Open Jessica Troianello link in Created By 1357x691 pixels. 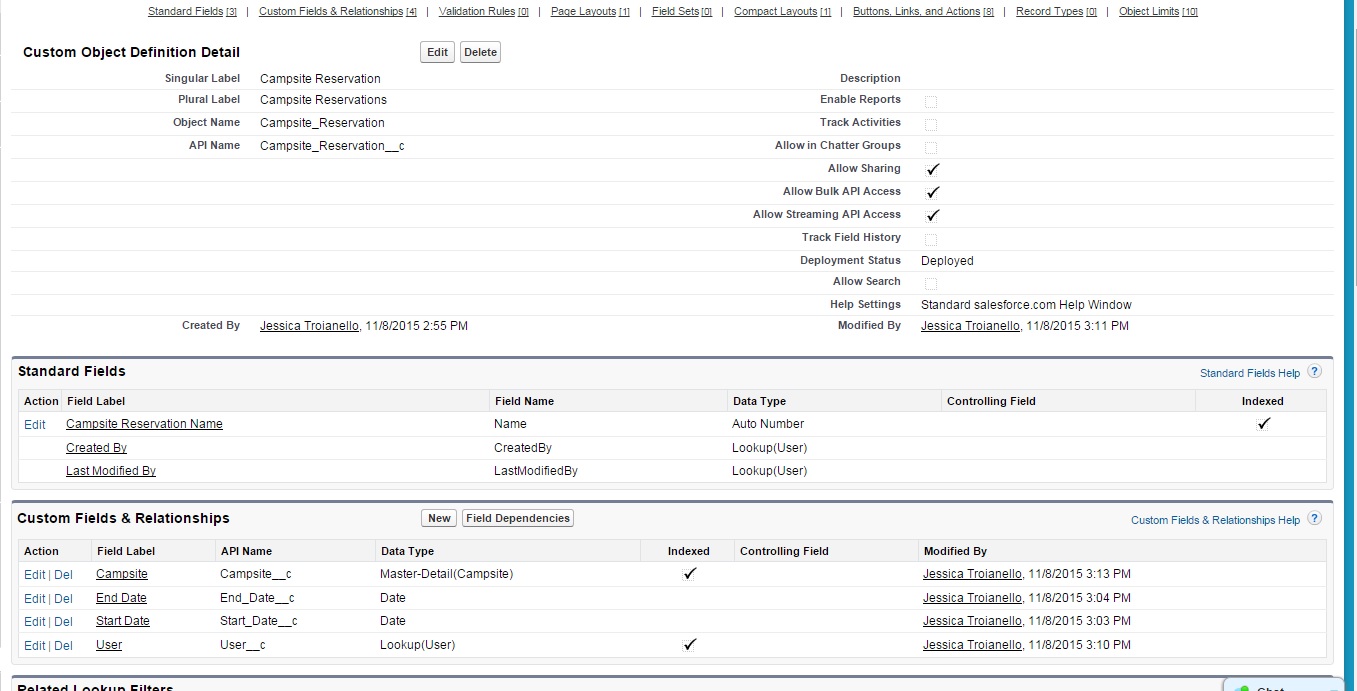309,326
